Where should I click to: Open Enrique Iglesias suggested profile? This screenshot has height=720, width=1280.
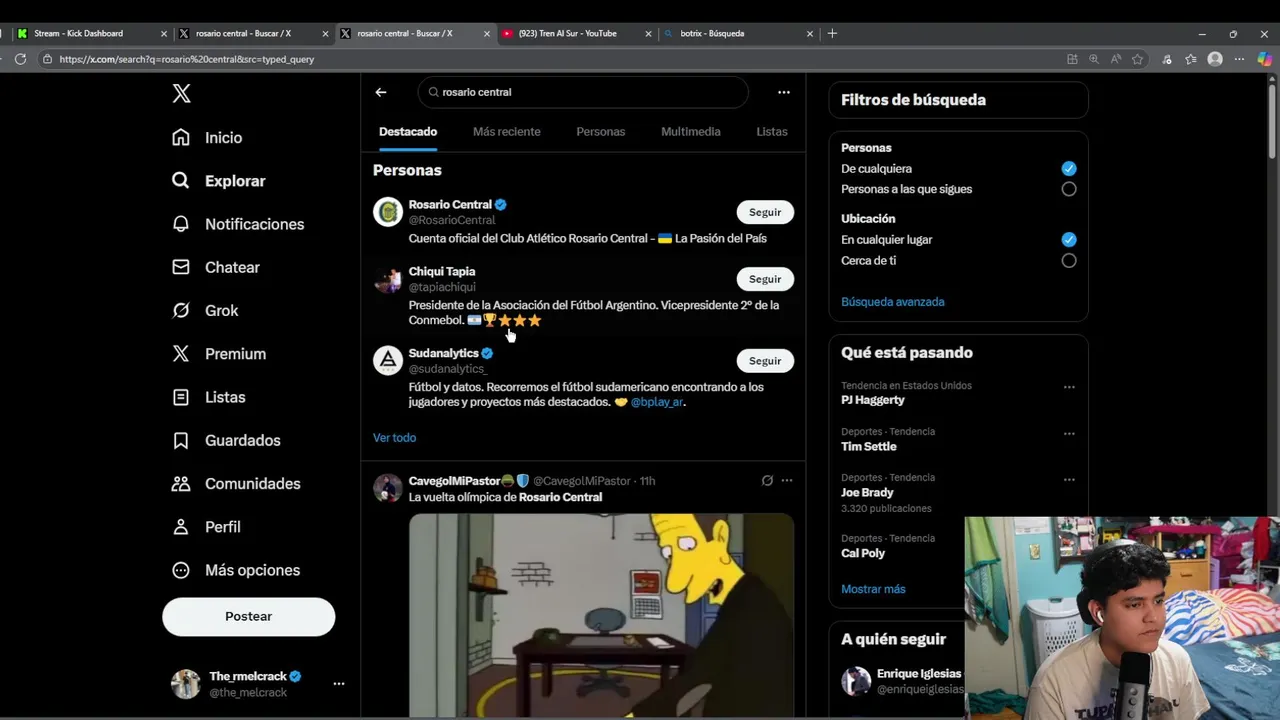(919, 674)
